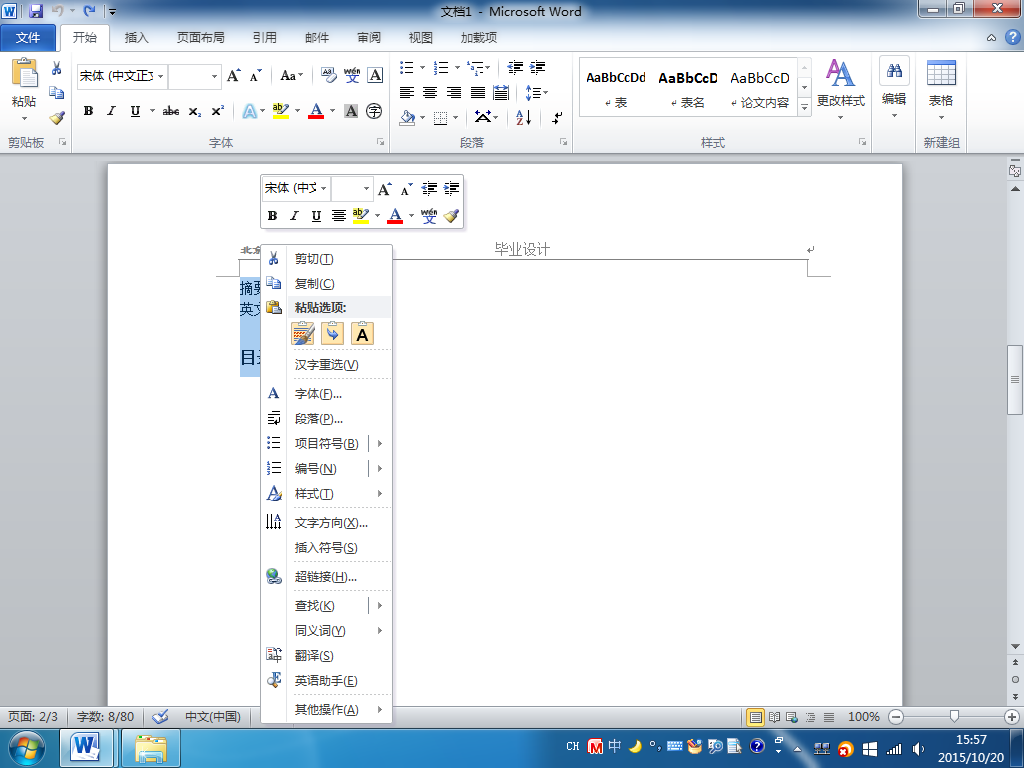The height and width of the screenshot is (768, 1024).
Task: Select Cut 剪切(T) in the context menu
Action: pos(327,259)
